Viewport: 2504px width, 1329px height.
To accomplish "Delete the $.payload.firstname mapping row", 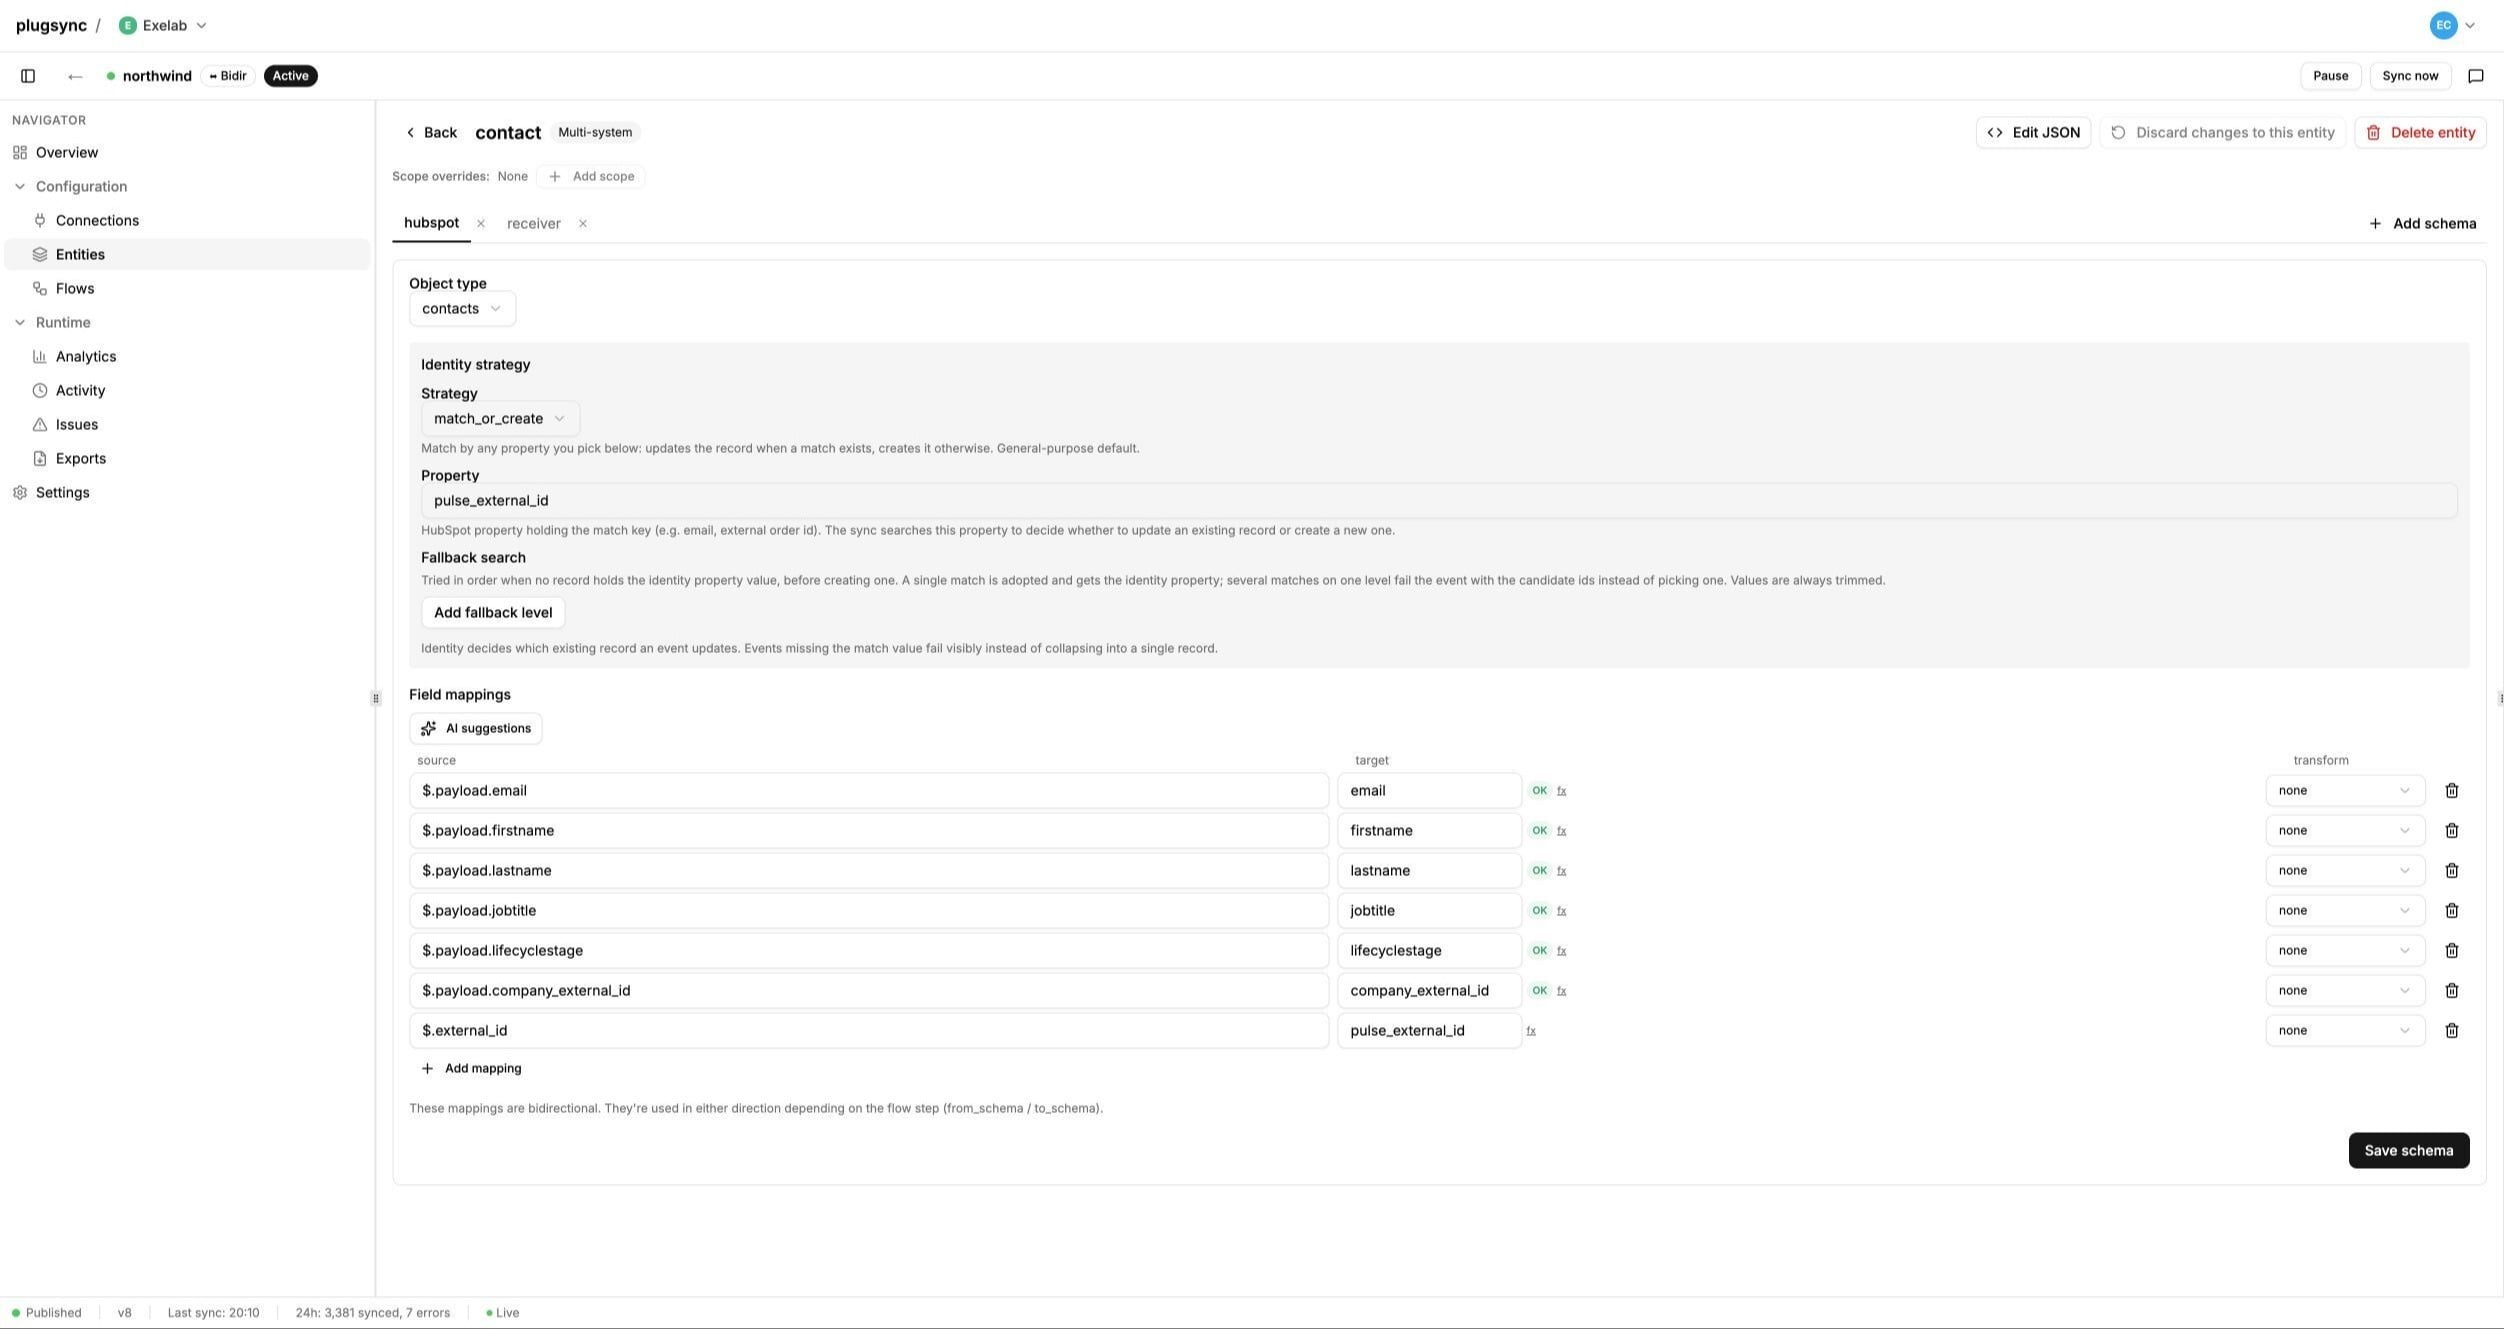I will pyautogui.click(x=2452, y=831).
